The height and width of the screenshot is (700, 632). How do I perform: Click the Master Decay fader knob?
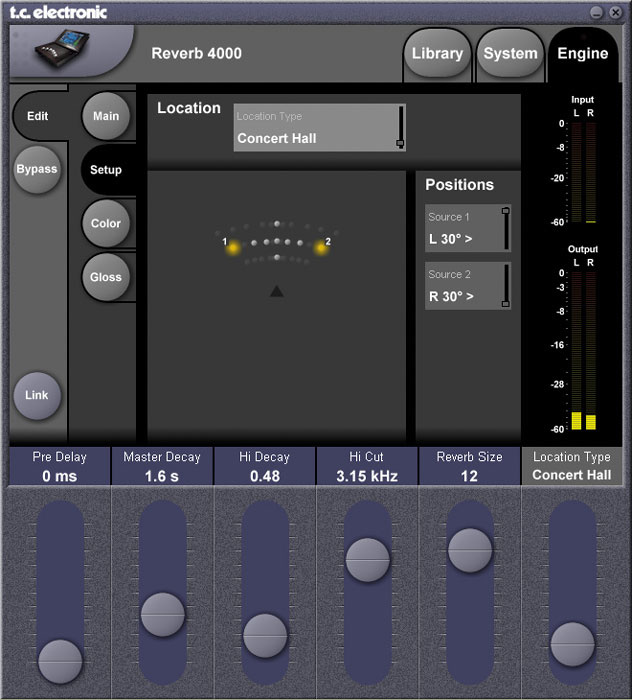click(162, 614)
